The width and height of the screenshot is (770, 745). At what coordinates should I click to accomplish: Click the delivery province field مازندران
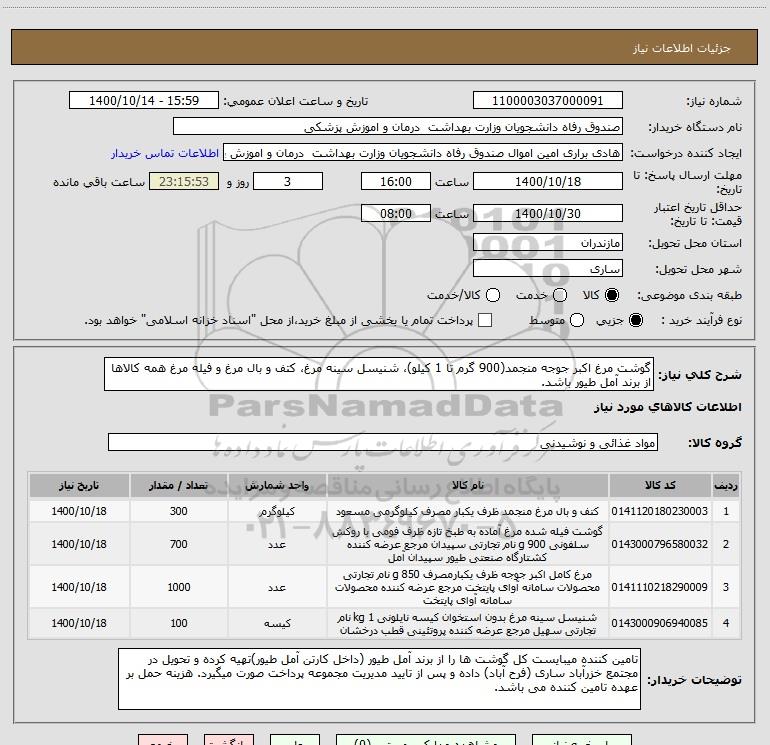click(548, 243)
